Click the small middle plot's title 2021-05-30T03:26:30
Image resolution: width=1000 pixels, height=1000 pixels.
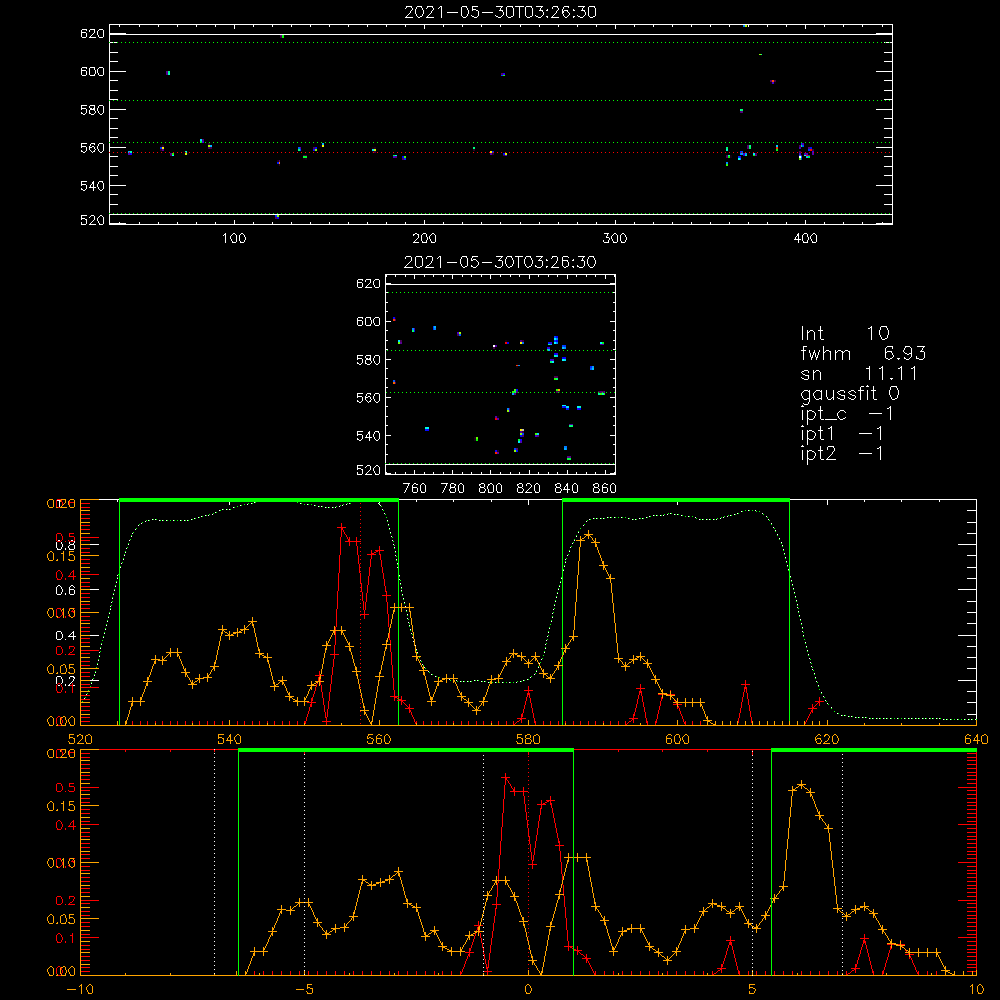pos(500,262)
